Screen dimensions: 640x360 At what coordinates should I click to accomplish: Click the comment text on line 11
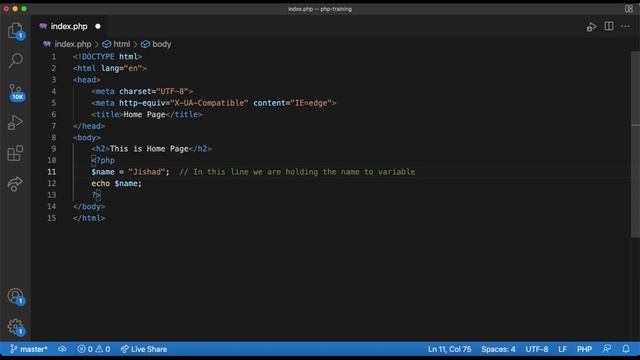pos(297,172)
